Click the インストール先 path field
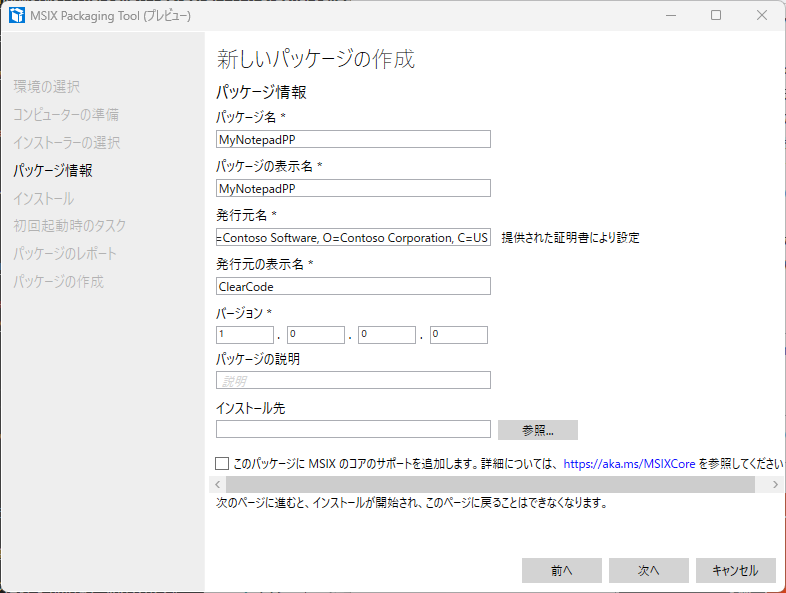Screen dimensions: 786x593 353,429
